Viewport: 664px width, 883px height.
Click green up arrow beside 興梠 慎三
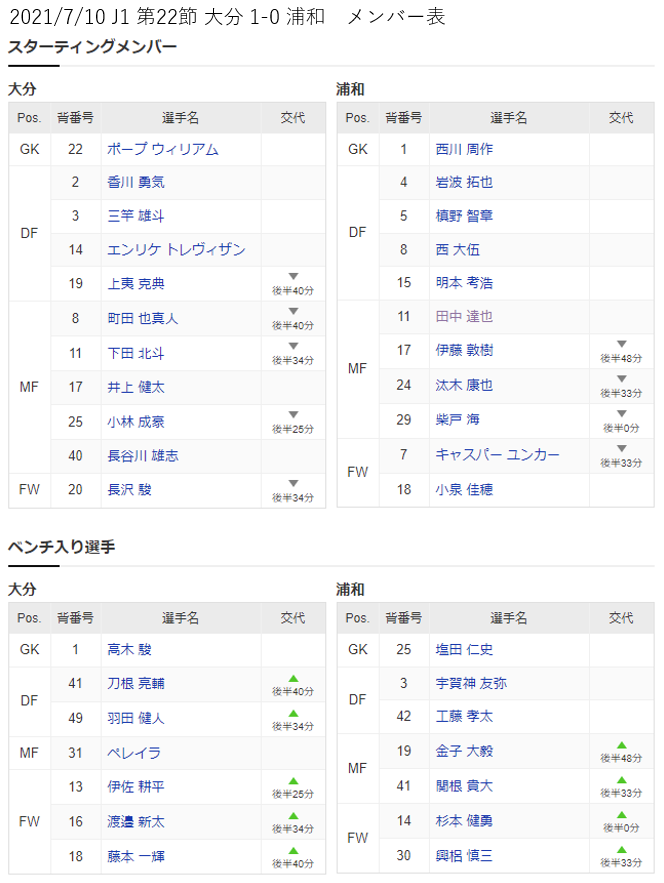click(621, 849)
